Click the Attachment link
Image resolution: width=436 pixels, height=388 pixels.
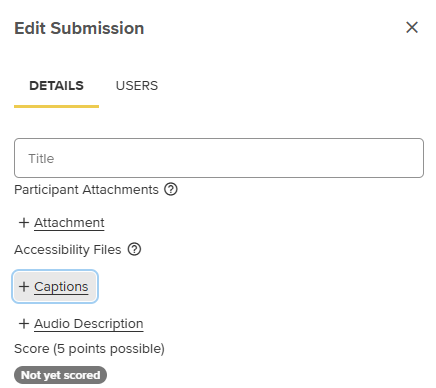(x=69, y=223)
